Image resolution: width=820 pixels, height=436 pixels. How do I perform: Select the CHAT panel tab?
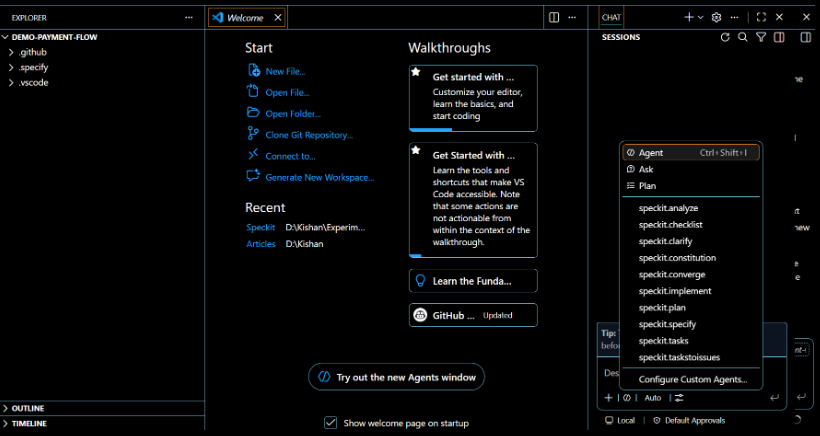tap(611, 17)
